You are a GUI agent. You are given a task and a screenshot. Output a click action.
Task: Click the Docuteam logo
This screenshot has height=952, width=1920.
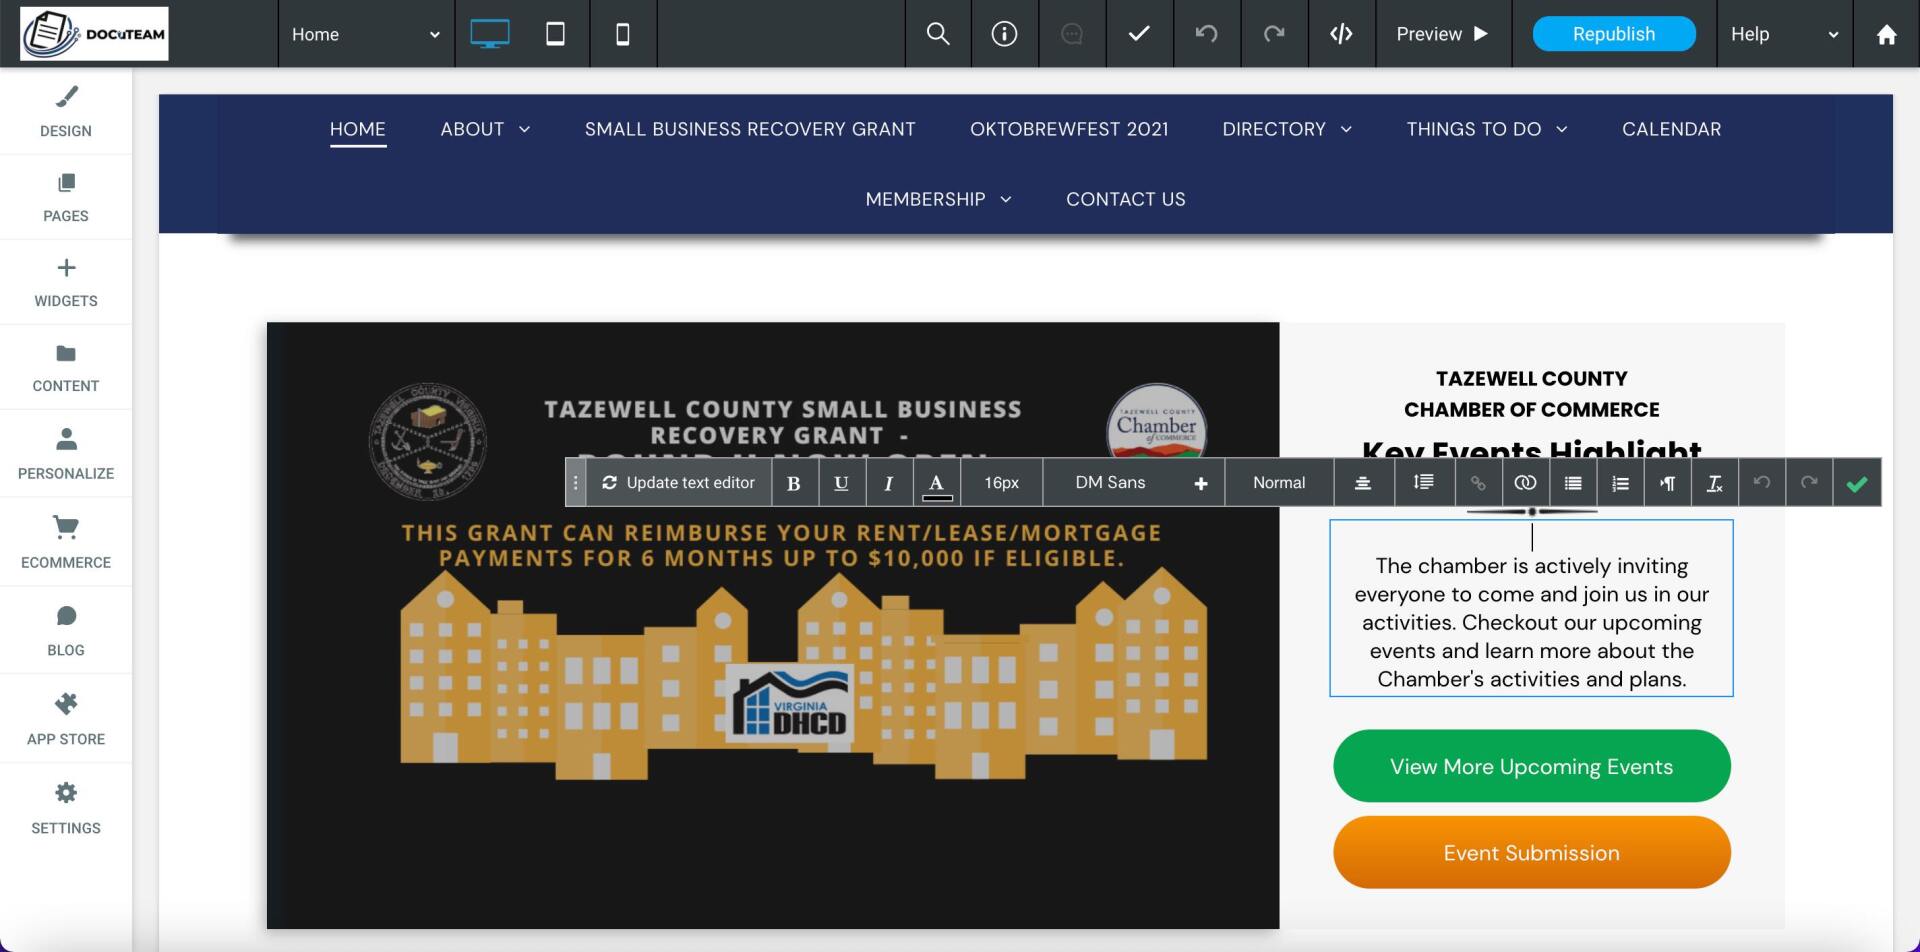[x=94, y=34]
